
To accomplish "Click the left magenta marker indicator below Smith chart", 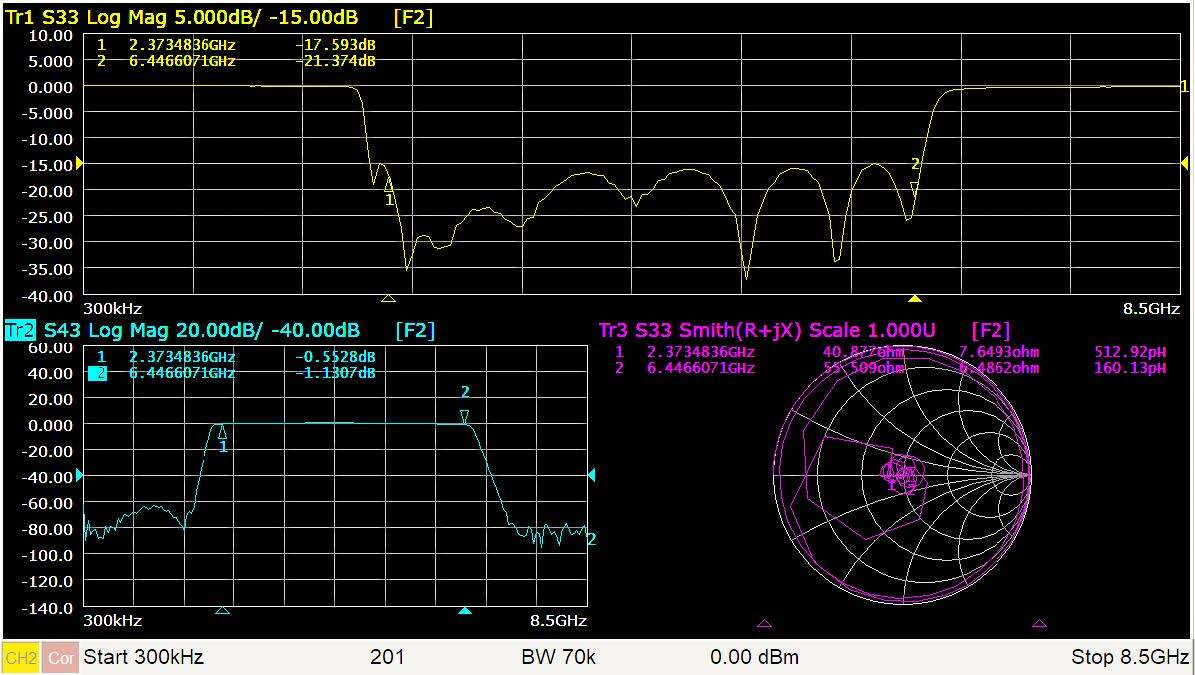I will [x=764, y=624].
